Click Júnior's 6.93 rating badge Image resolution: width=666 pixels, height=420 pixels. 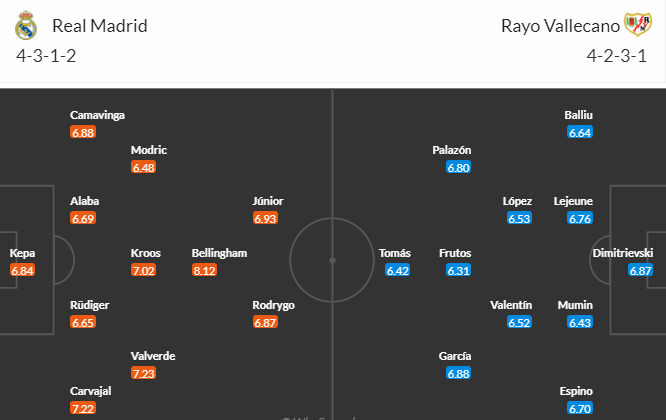point(265,218)
